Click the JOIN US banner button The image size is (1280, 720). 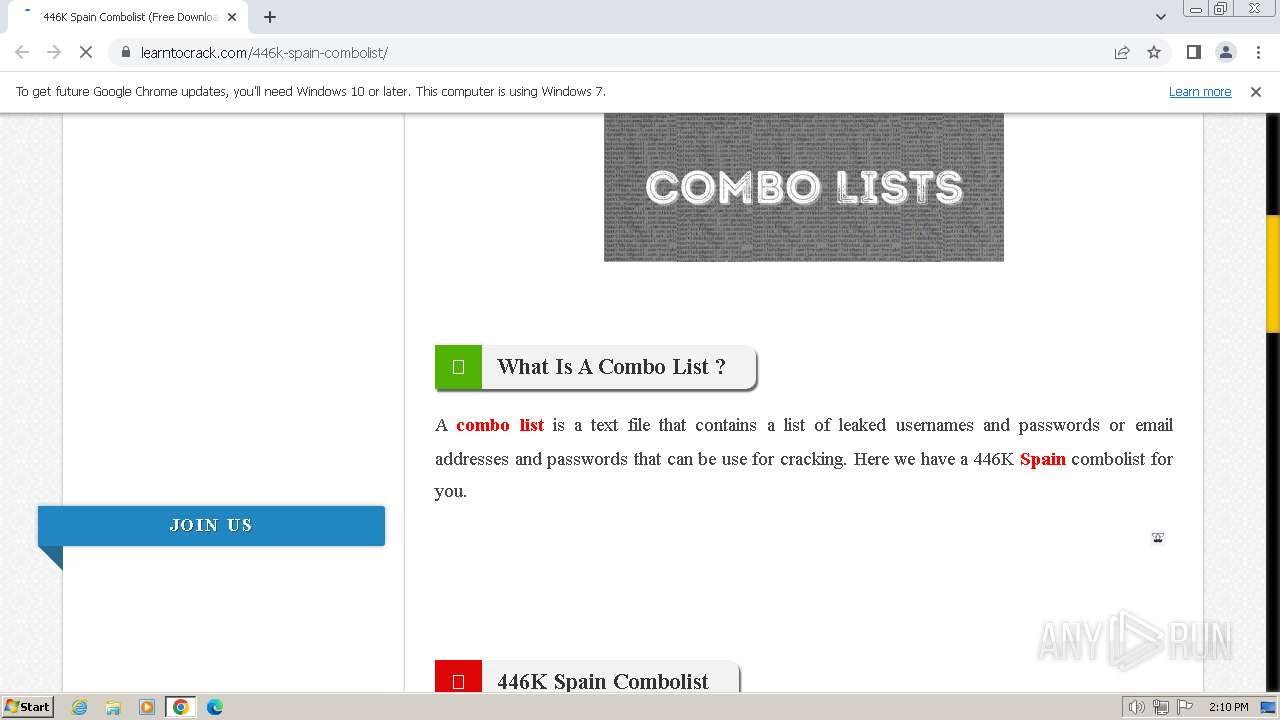(211, 525)
